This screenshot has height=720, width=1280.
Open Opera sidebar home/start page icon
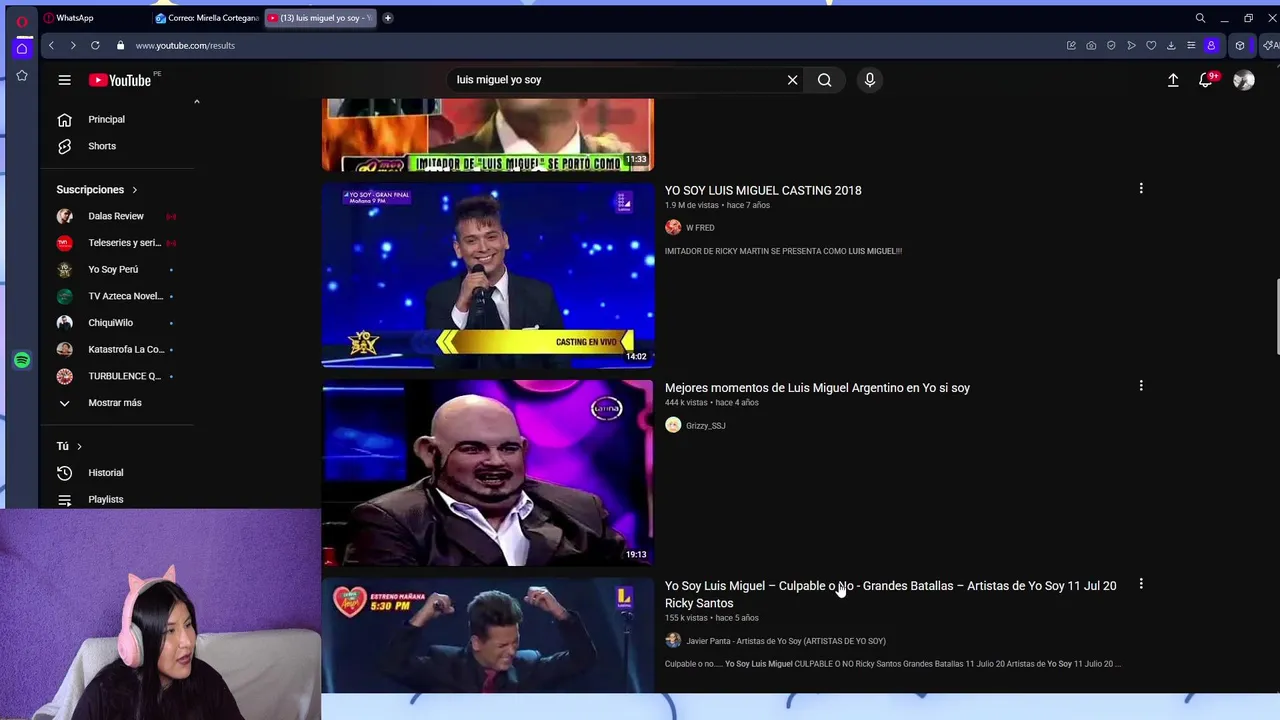21,48
